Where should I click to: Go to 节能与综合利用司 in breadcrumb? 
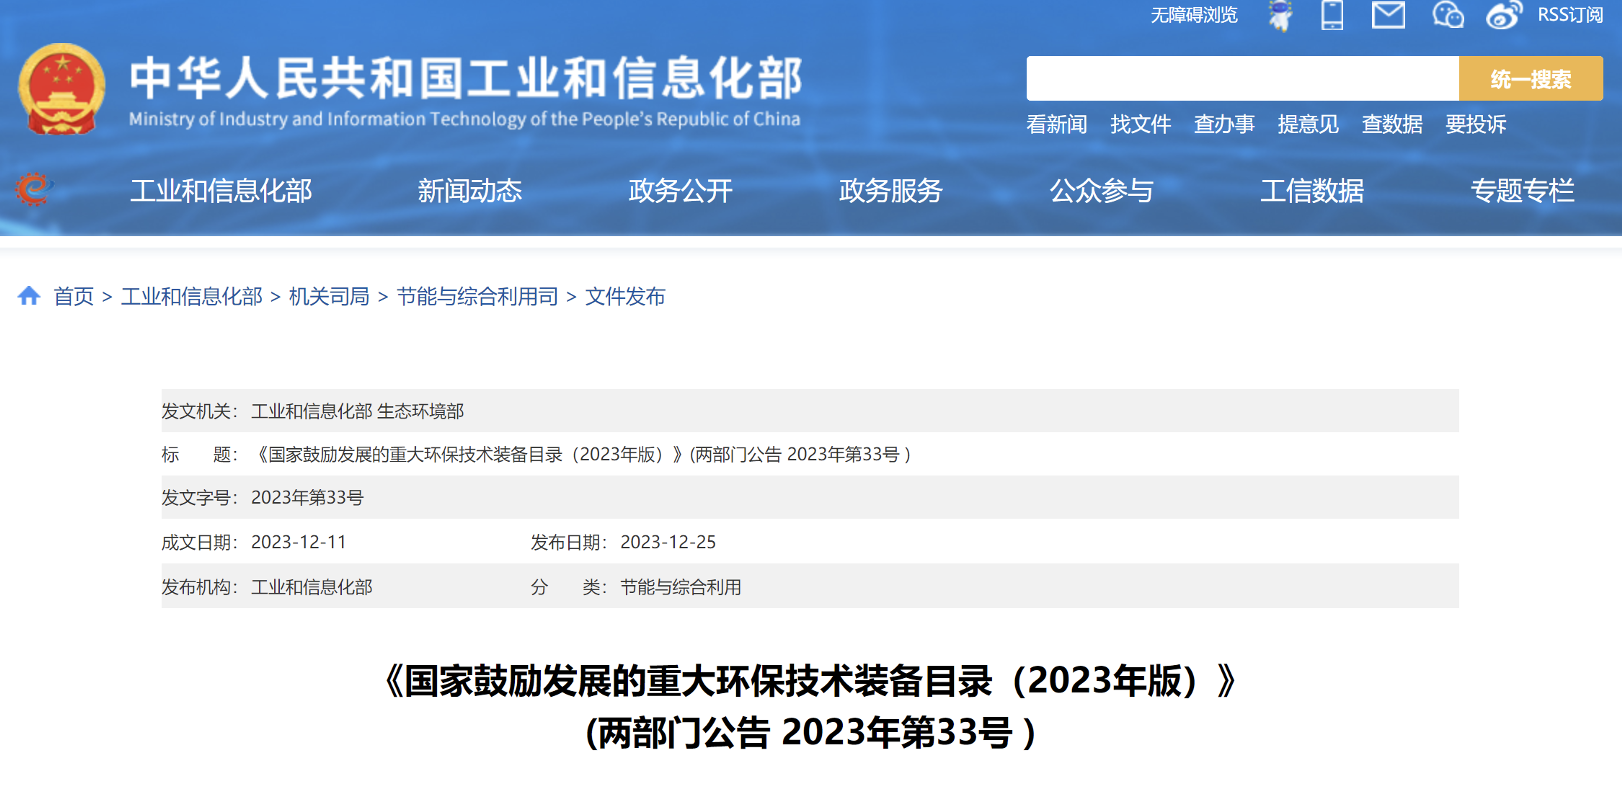tap(477, 296)
